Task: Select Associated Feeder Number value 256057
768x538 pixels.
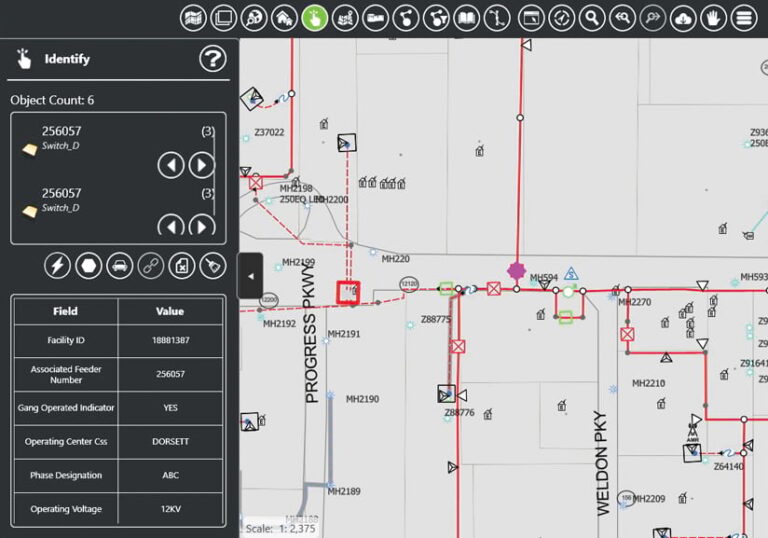Action: pyautogui.click(x=170, y=374)
